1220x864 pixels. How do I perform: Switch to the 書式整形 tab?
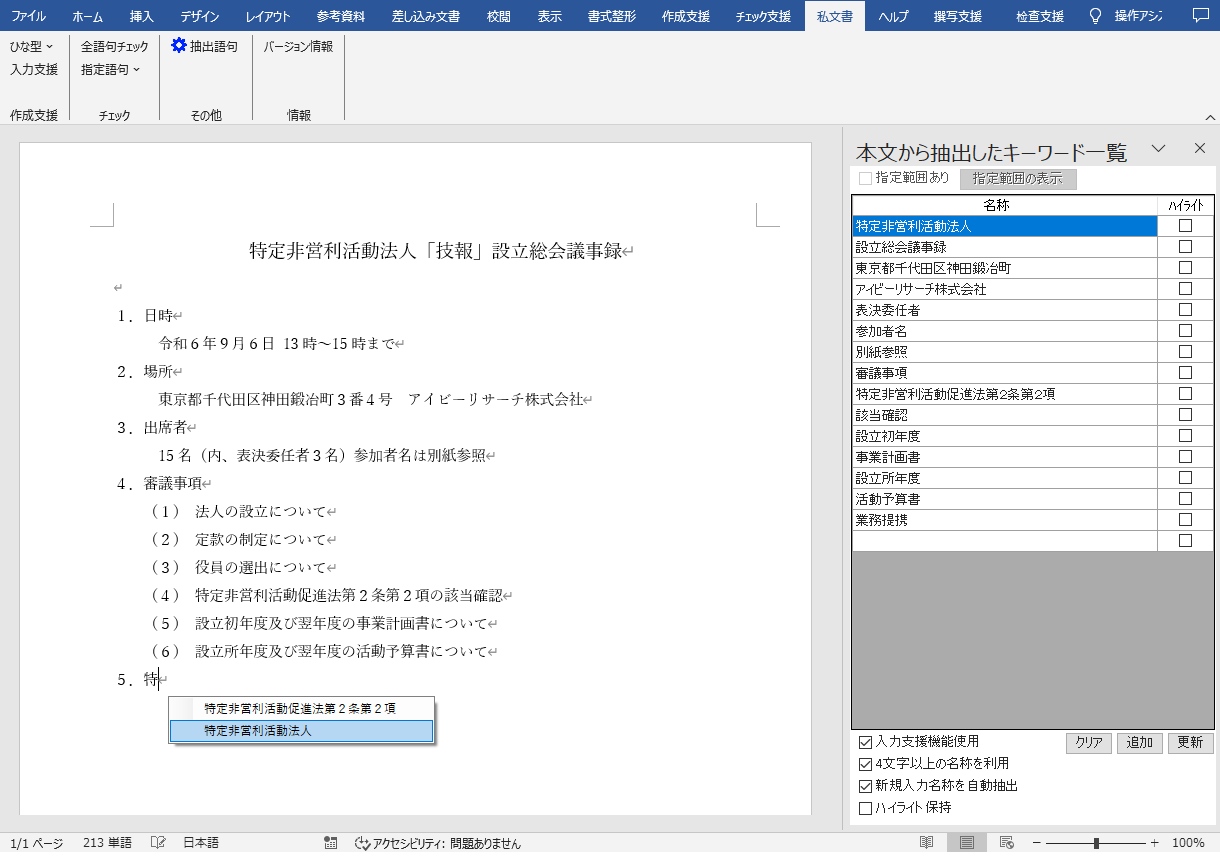(612, 16)
